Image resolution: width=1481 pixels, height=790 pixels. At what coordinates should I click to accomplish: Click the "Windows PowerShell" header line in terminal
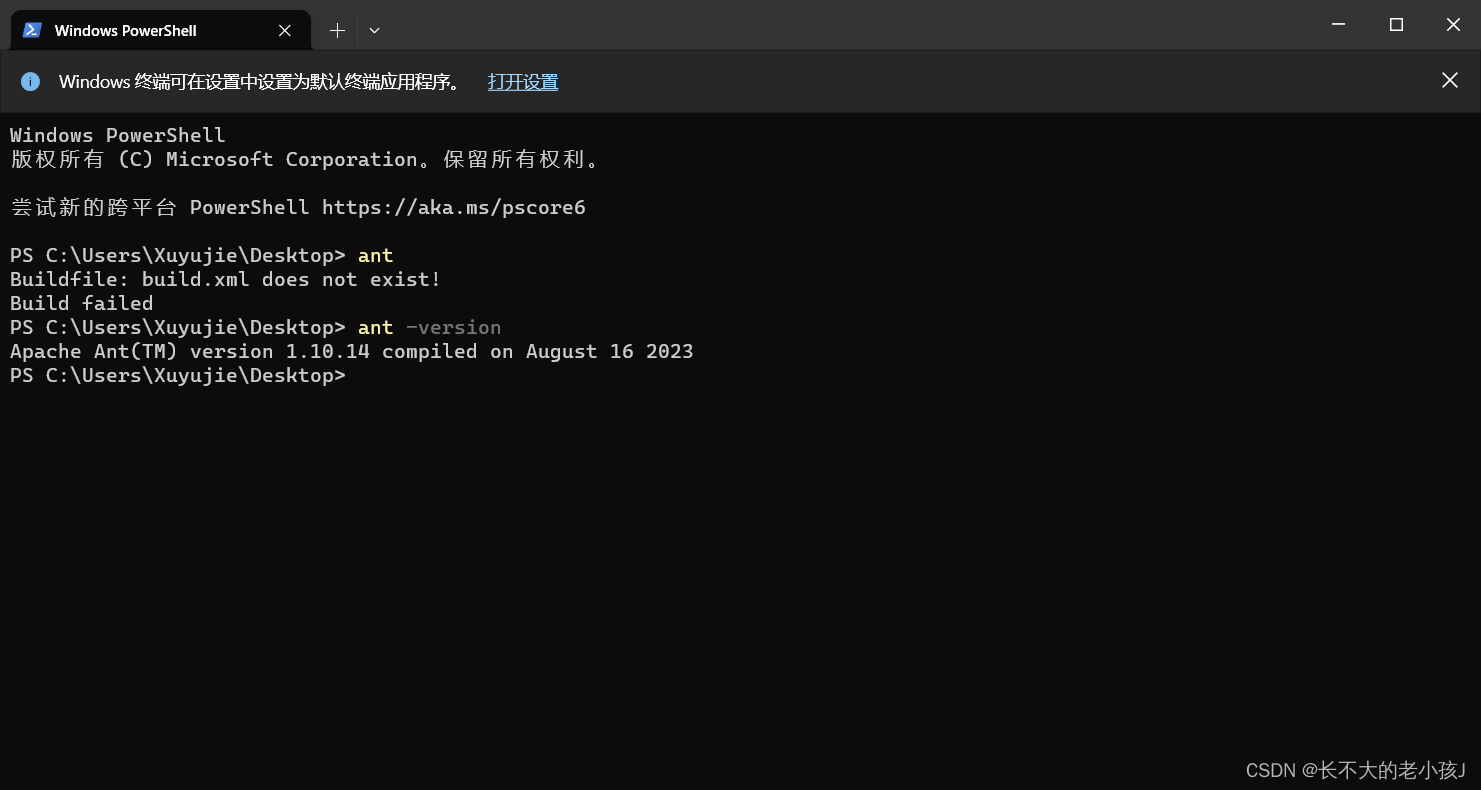point(117,135)
